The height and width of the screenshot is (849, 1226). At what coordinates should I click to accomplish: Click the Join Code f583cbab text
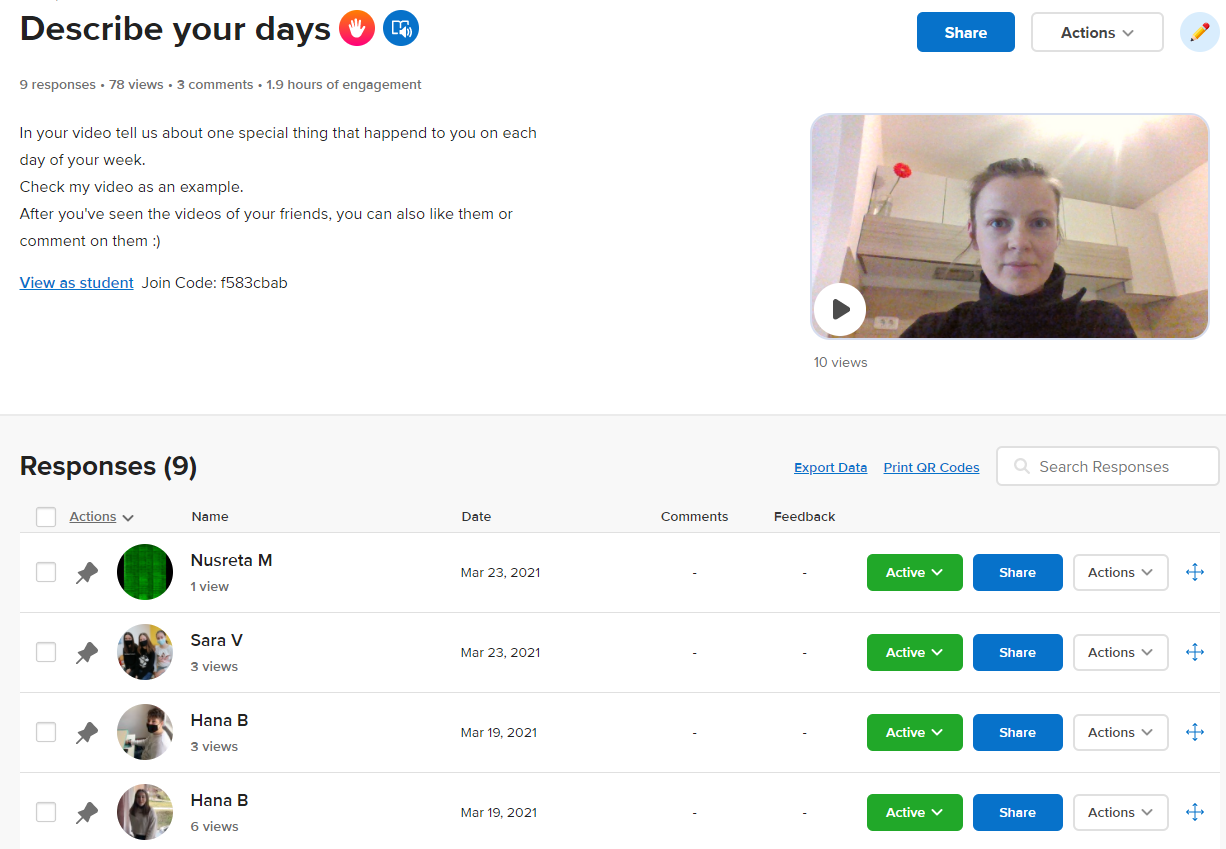coord(214,283)
